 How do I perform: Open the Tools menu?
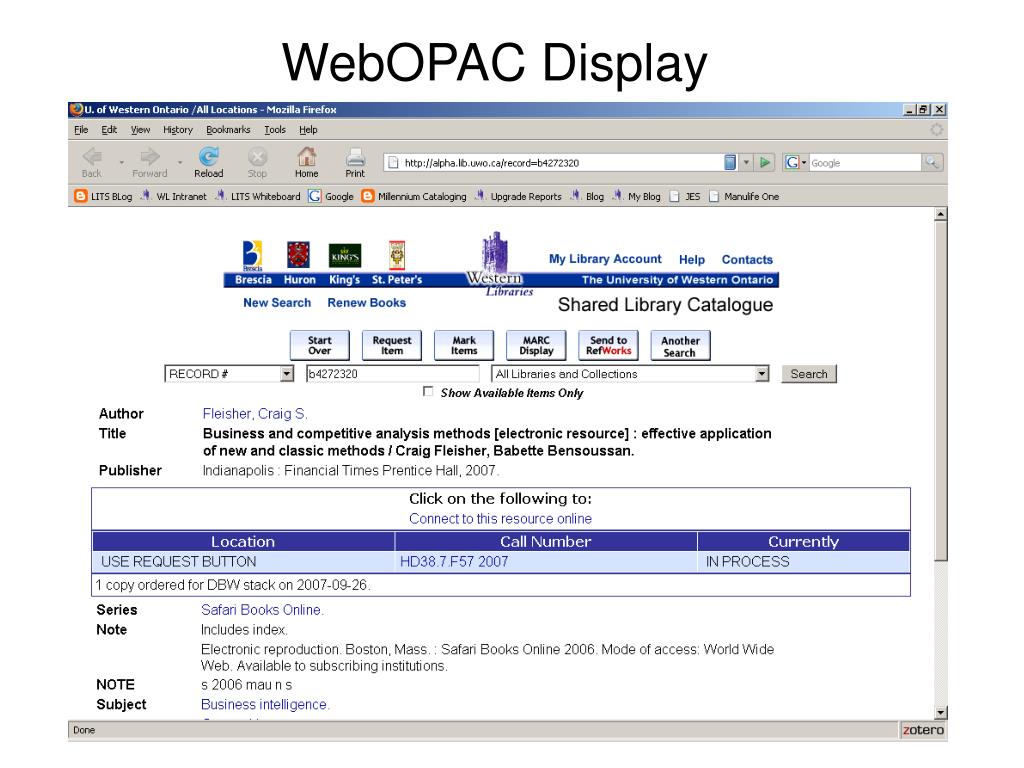coord(275,129)
